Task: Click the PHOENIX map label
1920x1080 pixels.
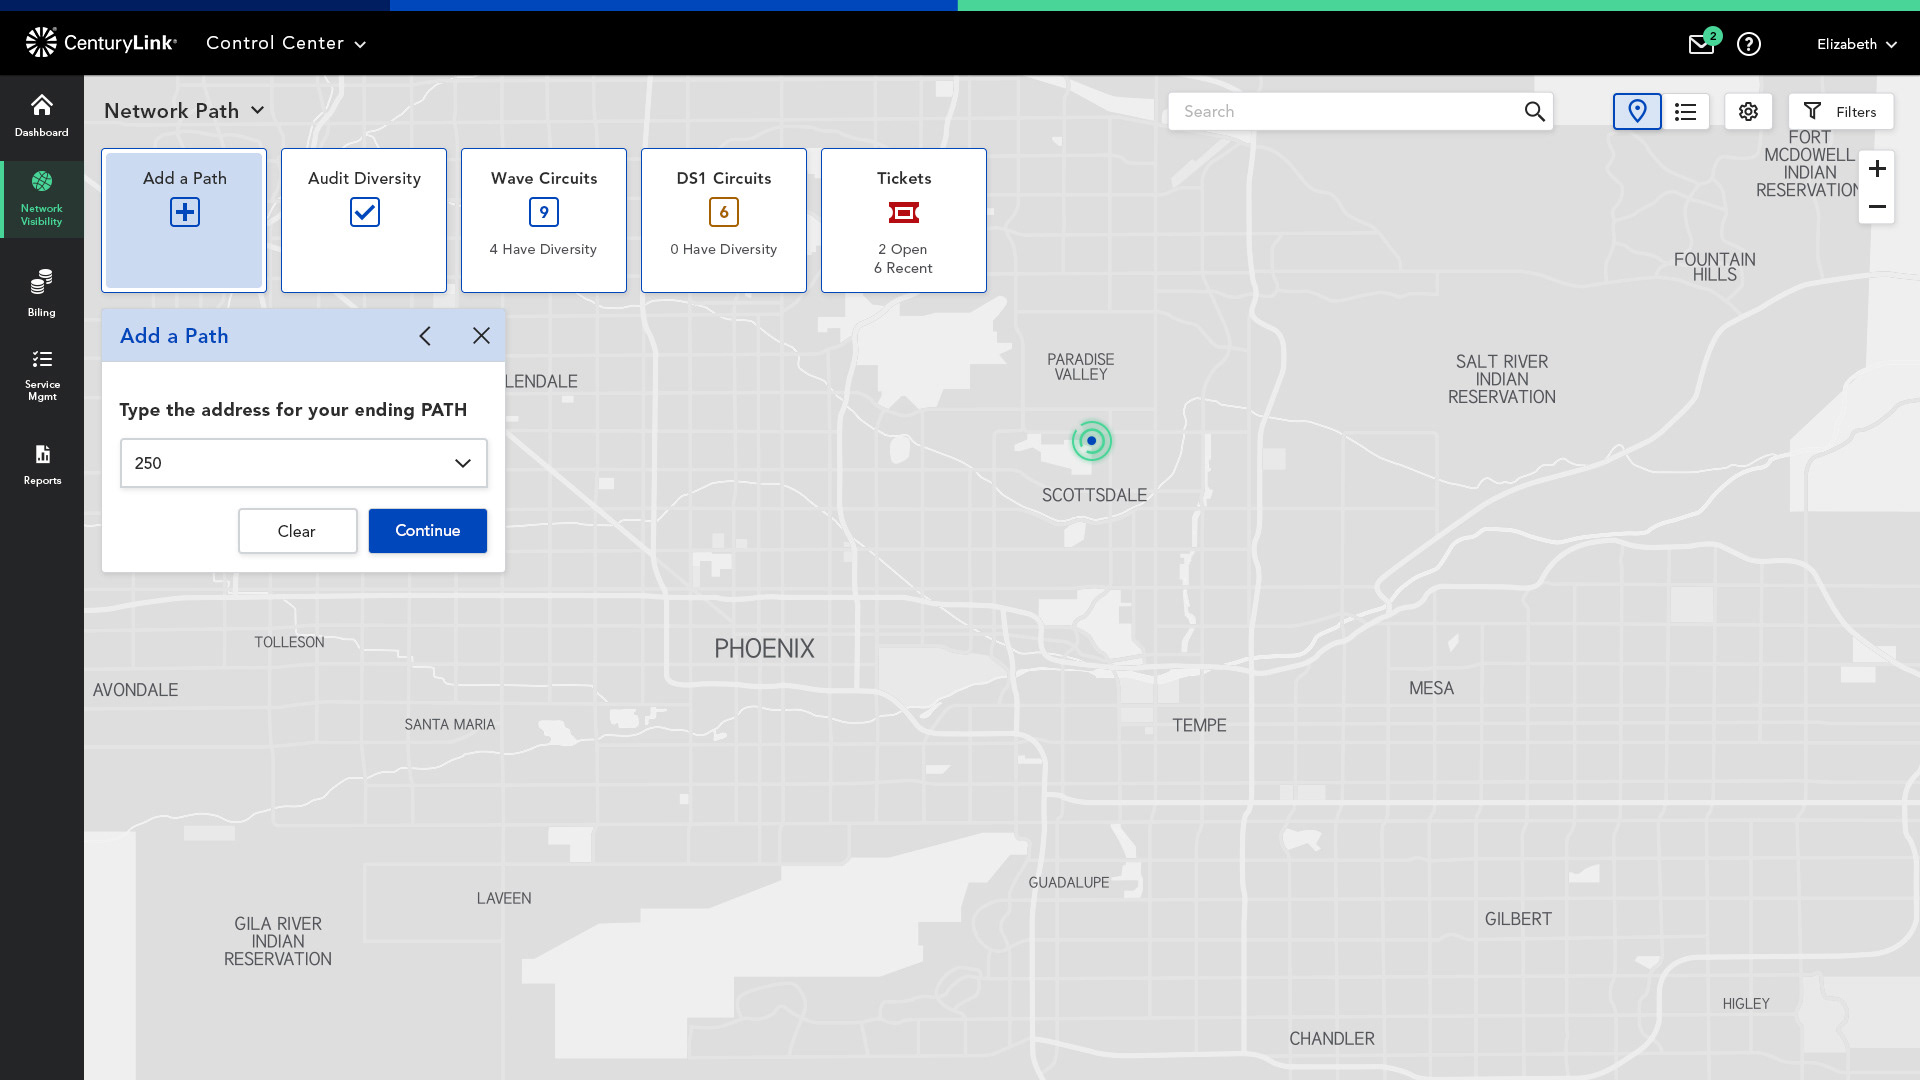Action: pyautogui.click(x=764, y=648)
